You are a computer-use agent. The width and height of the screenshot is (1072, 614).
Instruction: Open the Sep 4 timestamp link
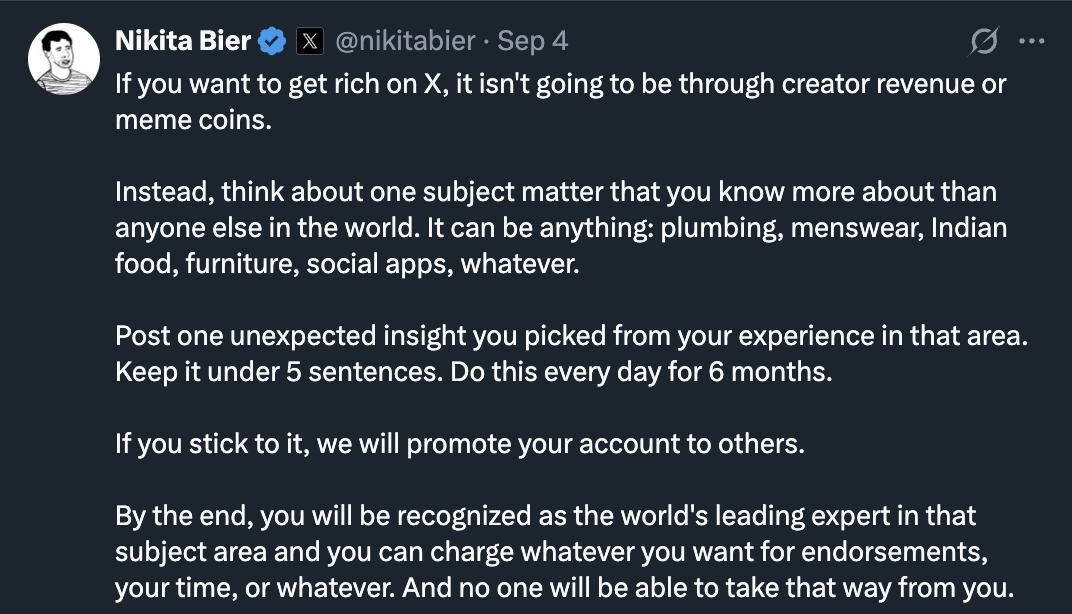tap(533, 41)
